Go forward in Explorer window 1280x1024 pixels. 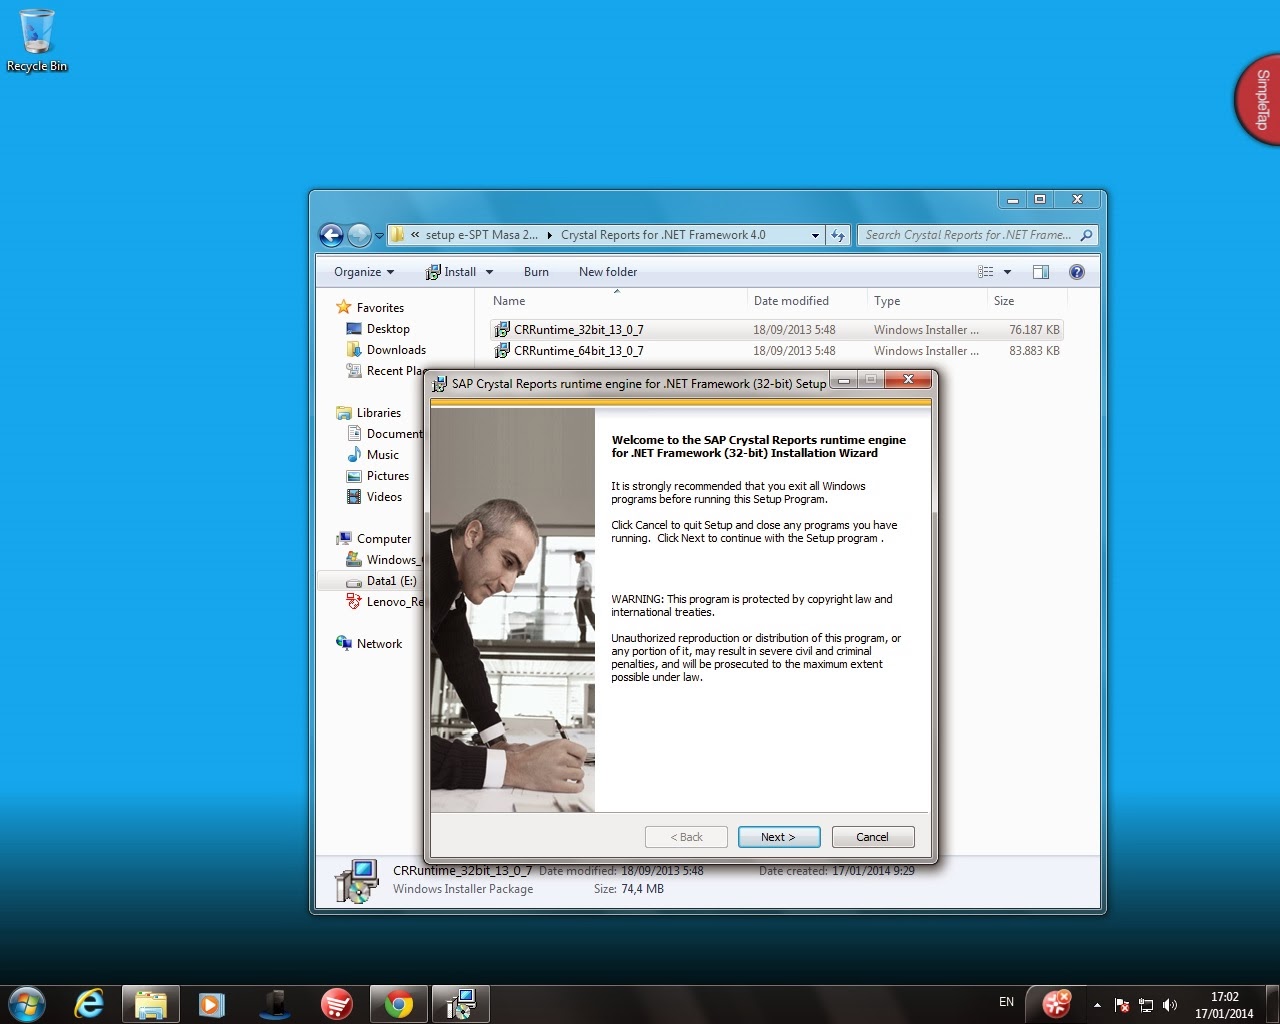359,235
